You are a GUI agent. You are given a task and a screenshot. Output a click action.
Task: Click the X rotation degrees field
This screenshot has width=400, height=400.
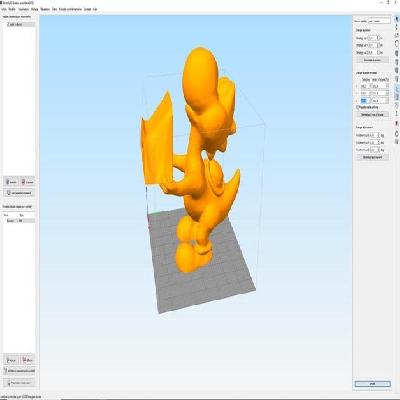pyautogui.click(x=375, y=135)
